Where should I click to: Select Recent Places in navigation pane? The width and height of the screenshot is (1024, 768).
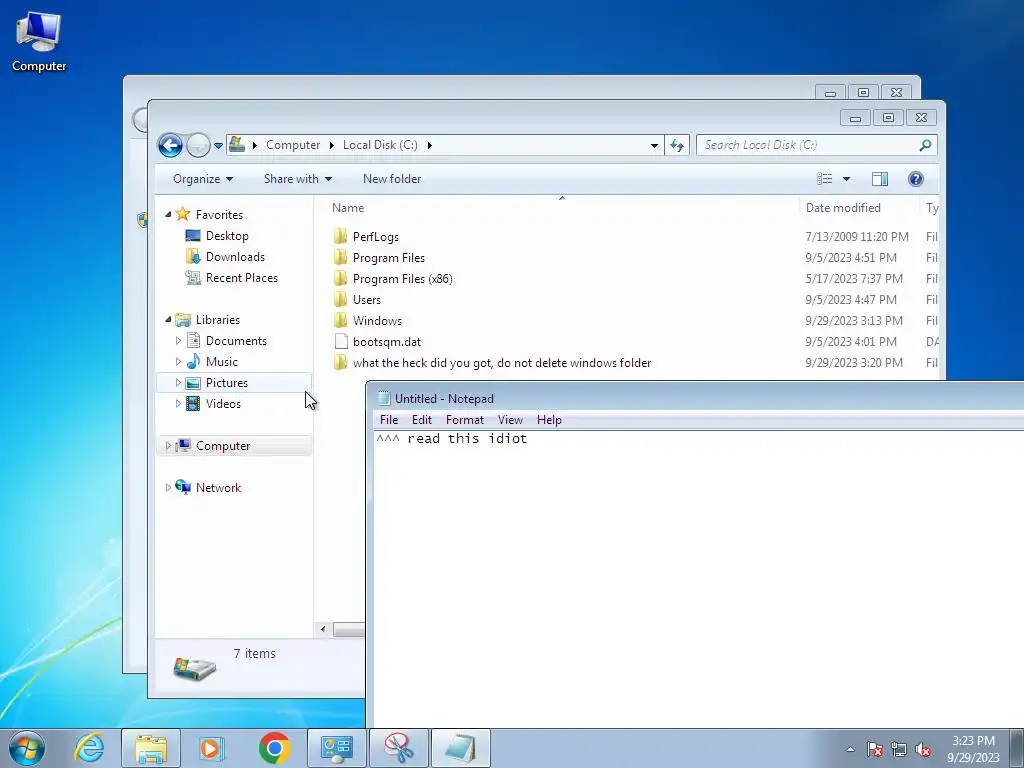tap(242, 278)
